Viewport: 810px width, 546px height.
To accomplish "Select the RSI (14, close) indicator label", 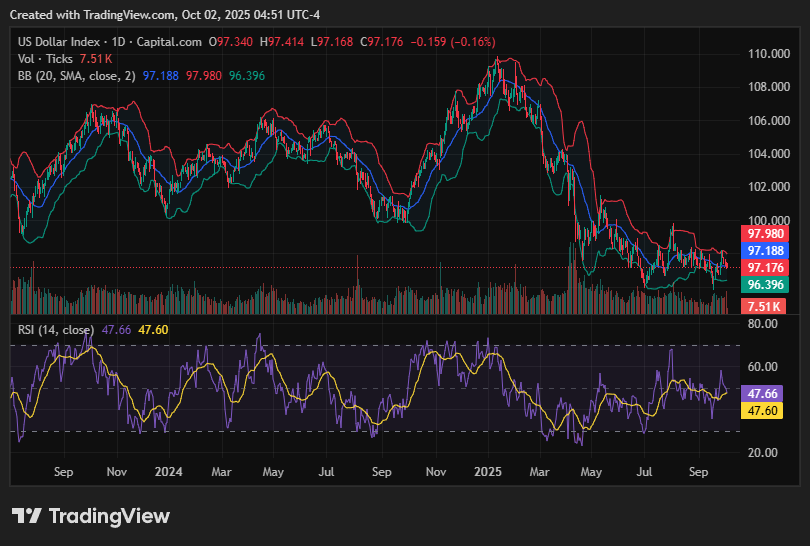I will pyautogui.click(x=57, y=330).
